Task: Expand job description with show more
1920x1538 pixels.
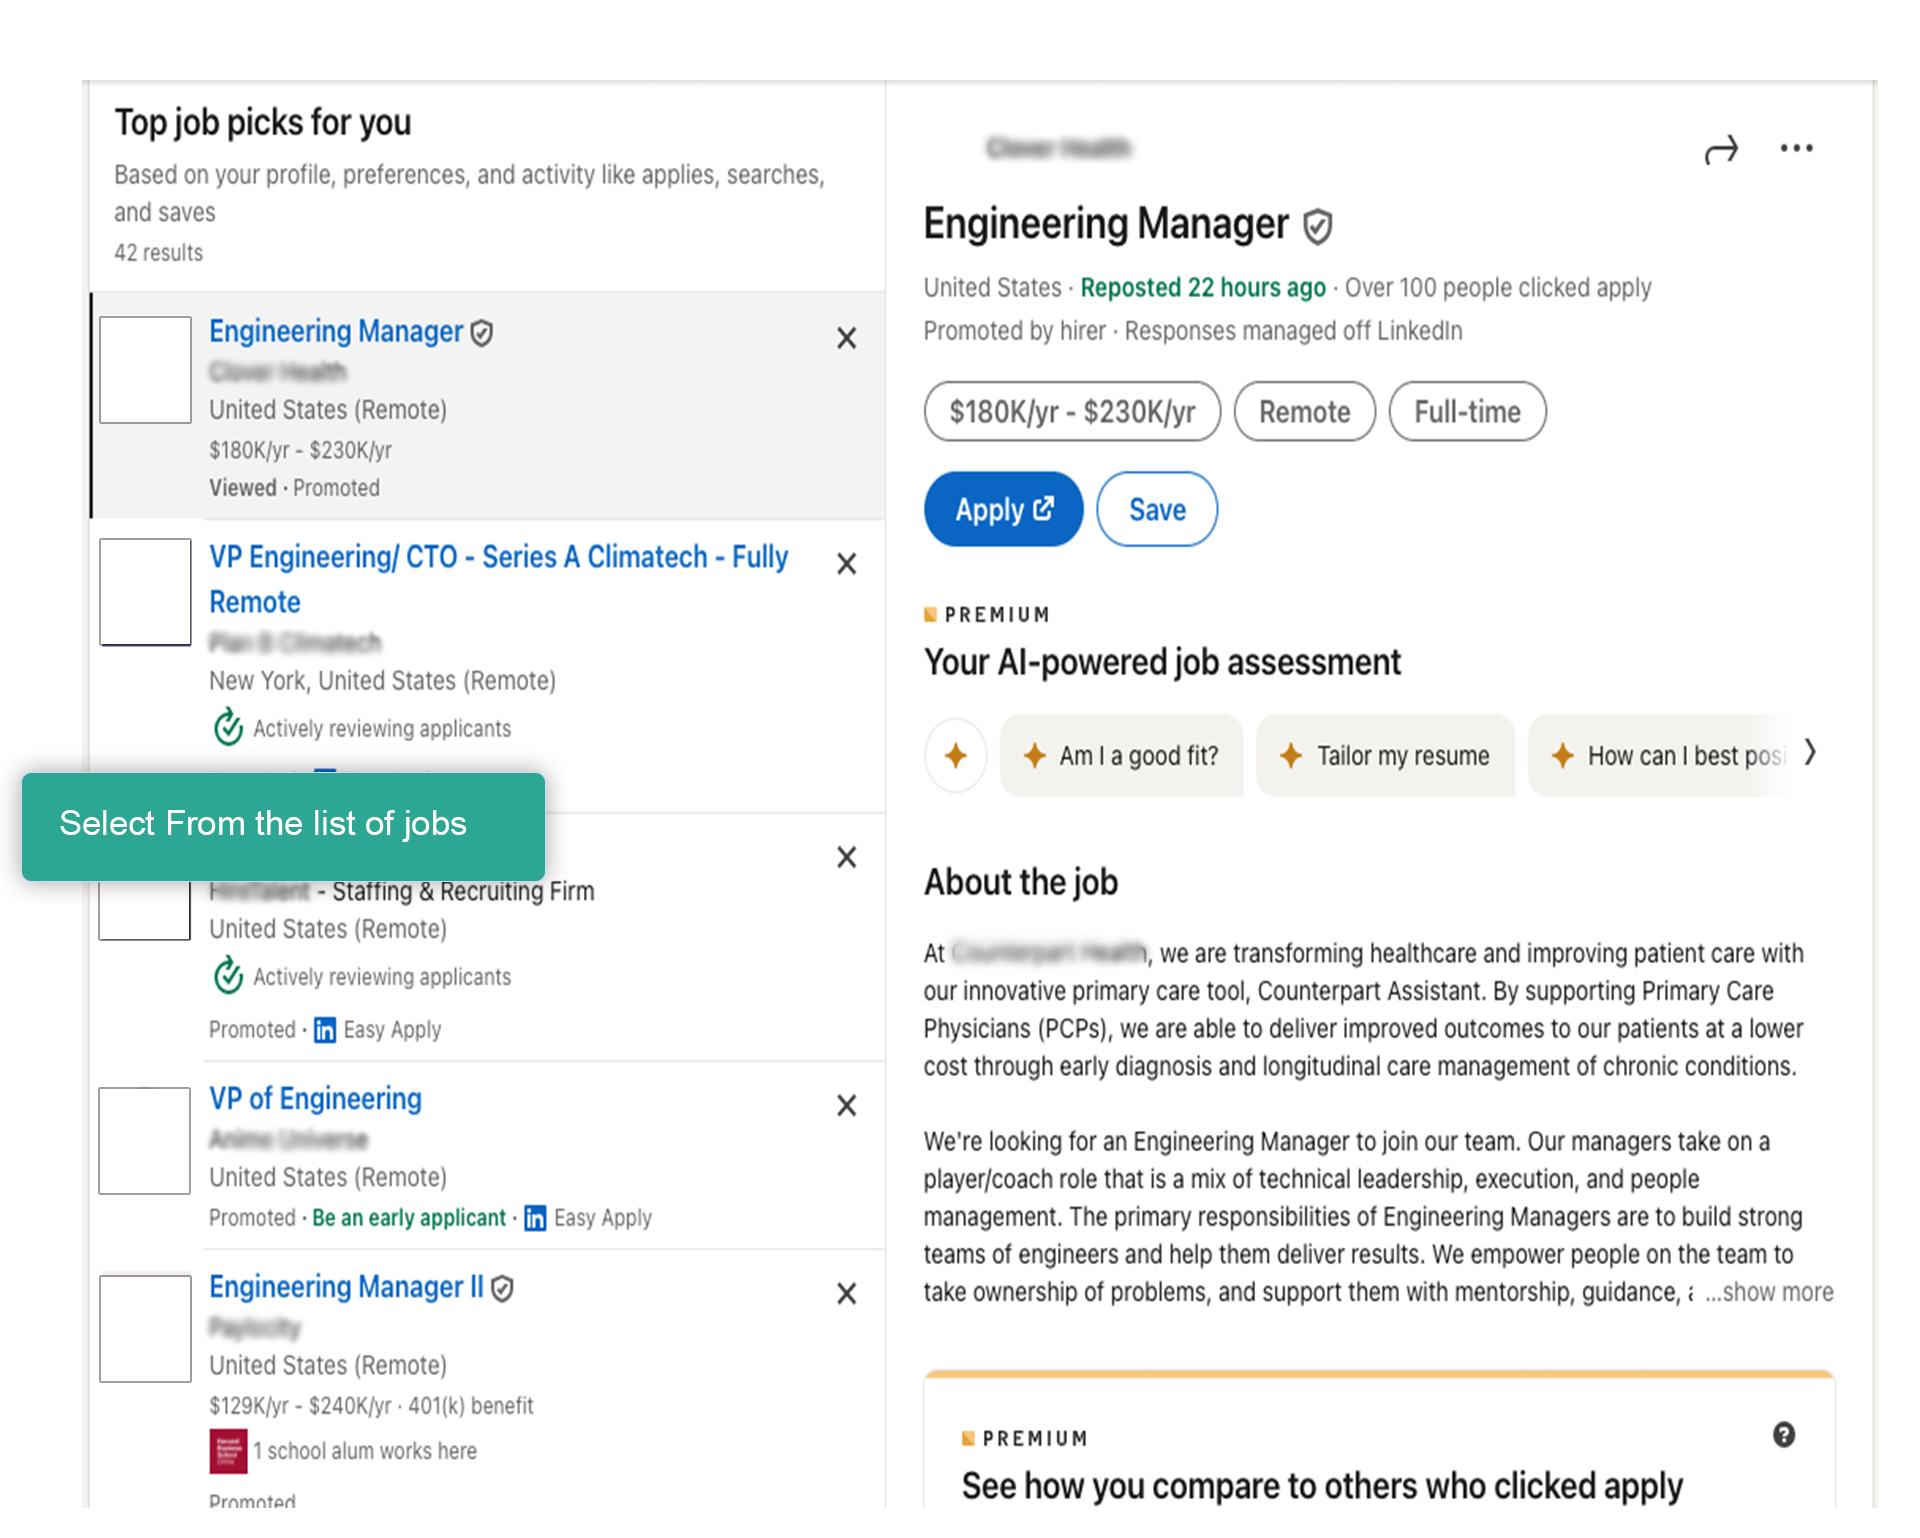Action: (x=1769, y=1293)
